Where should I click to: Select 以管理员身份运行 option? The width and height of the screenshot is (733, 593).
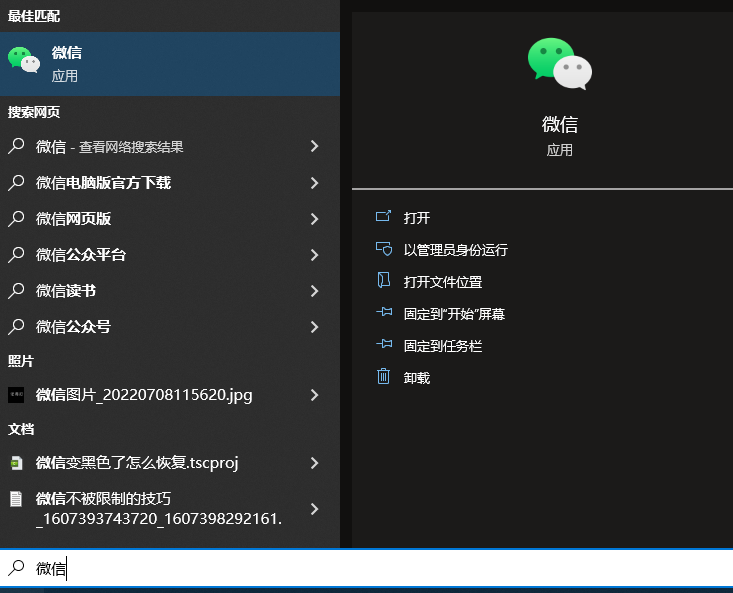point(455,250)
